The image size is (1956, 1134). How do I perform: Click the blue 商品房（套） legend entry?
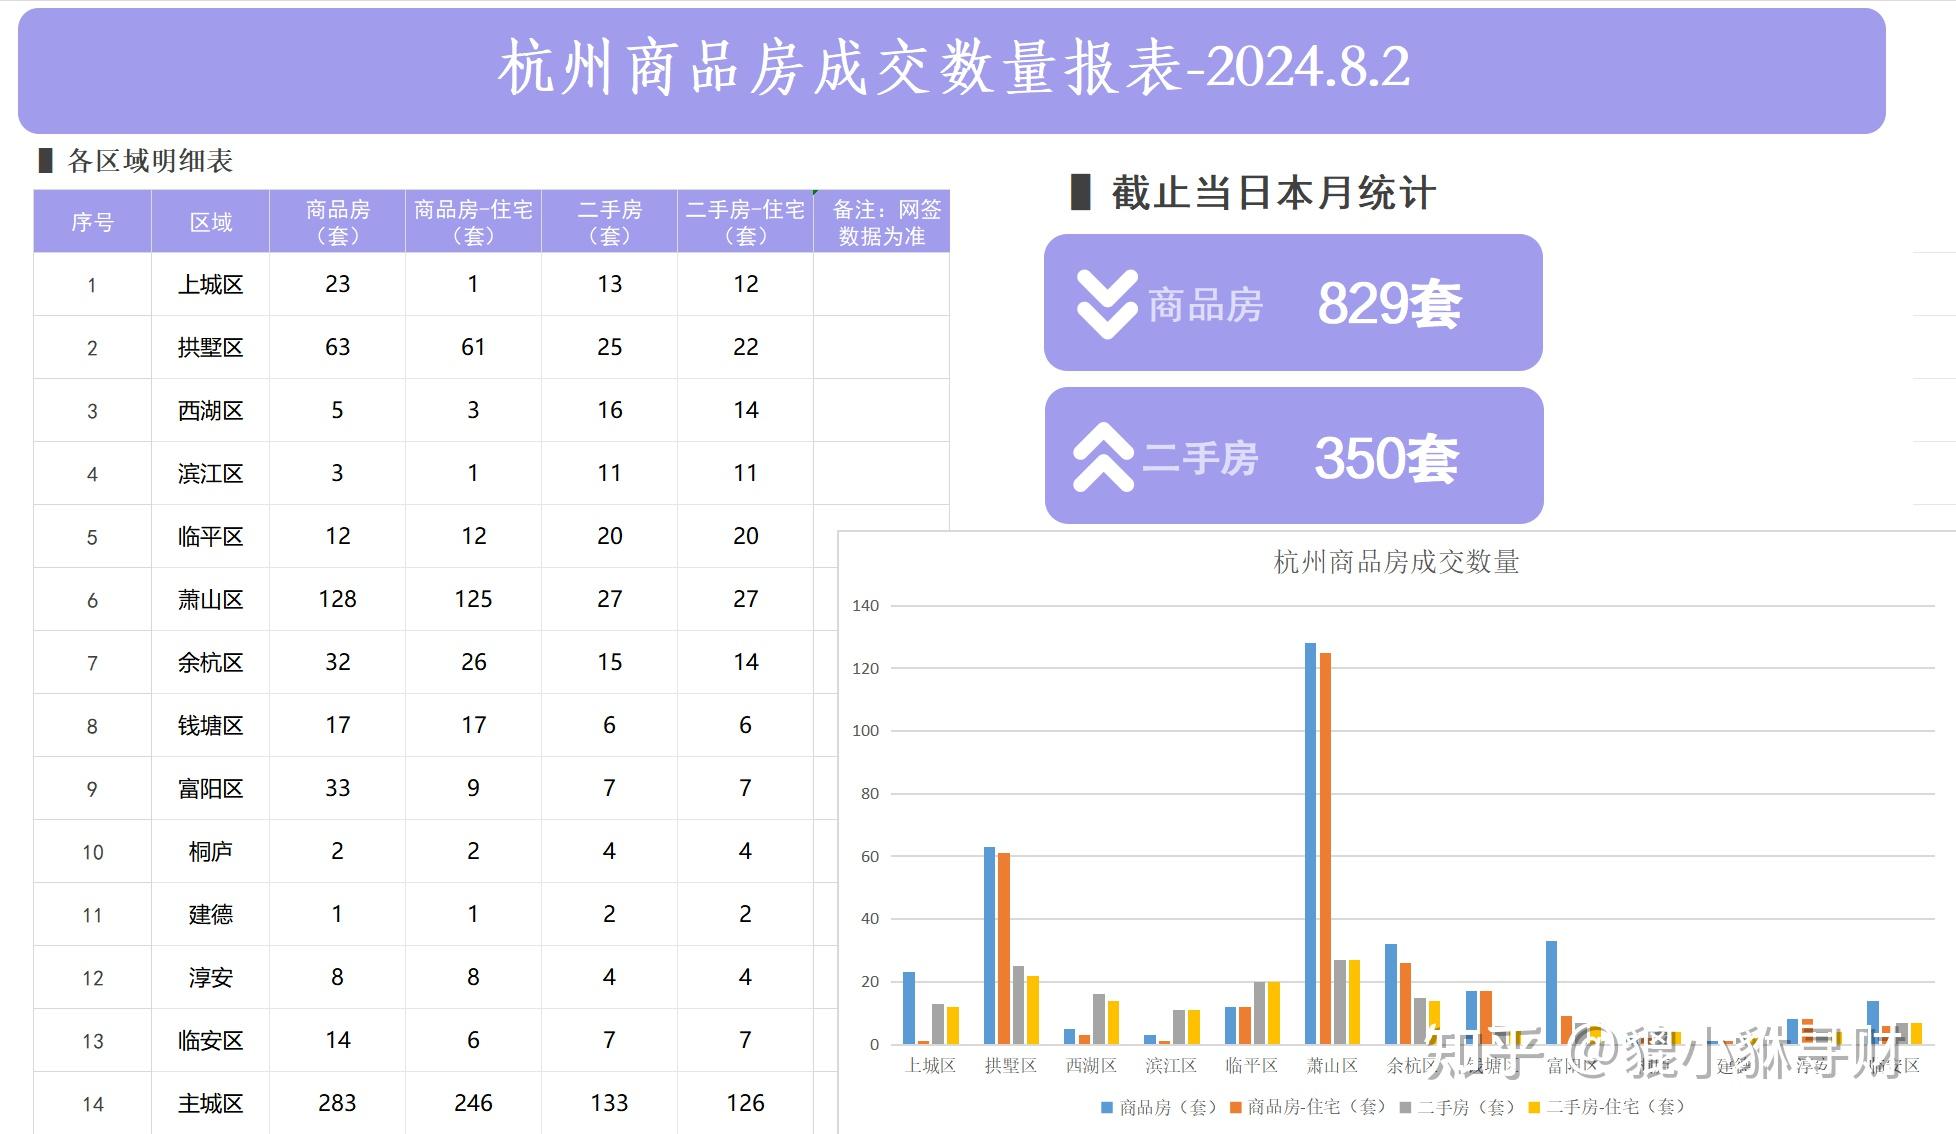point(1159,1107)
